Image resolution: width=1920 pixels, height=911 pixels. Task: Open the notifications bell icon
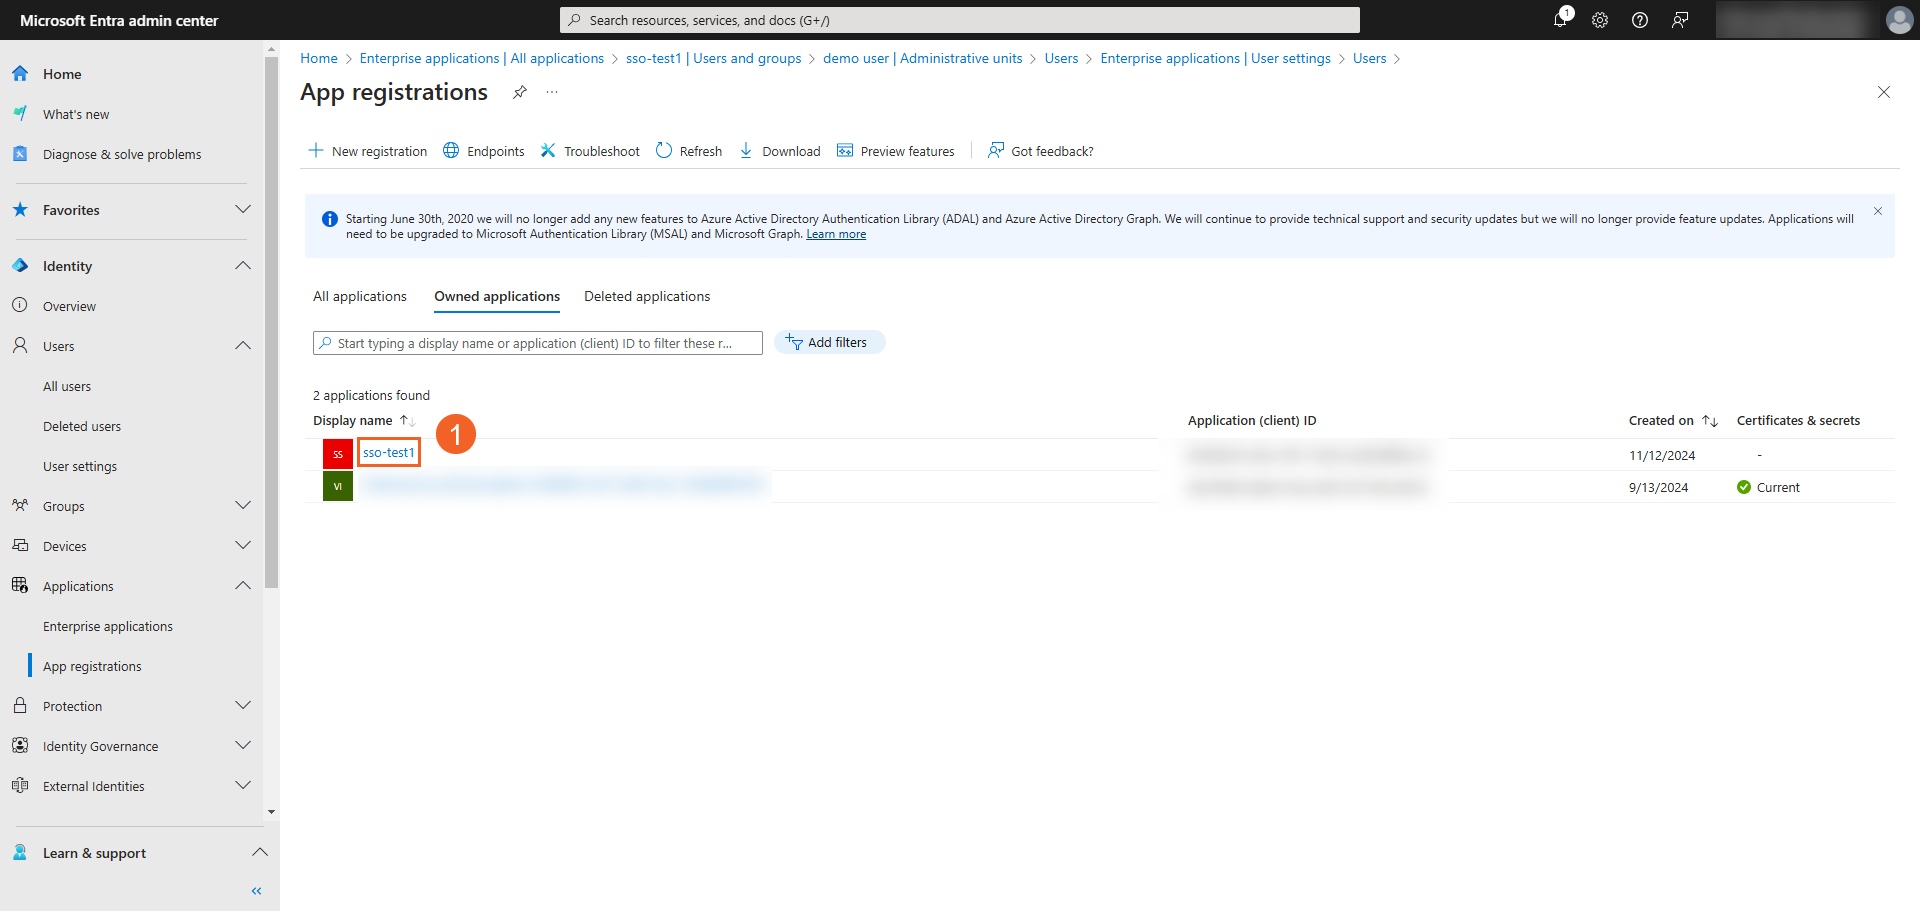click(1560, 20)
